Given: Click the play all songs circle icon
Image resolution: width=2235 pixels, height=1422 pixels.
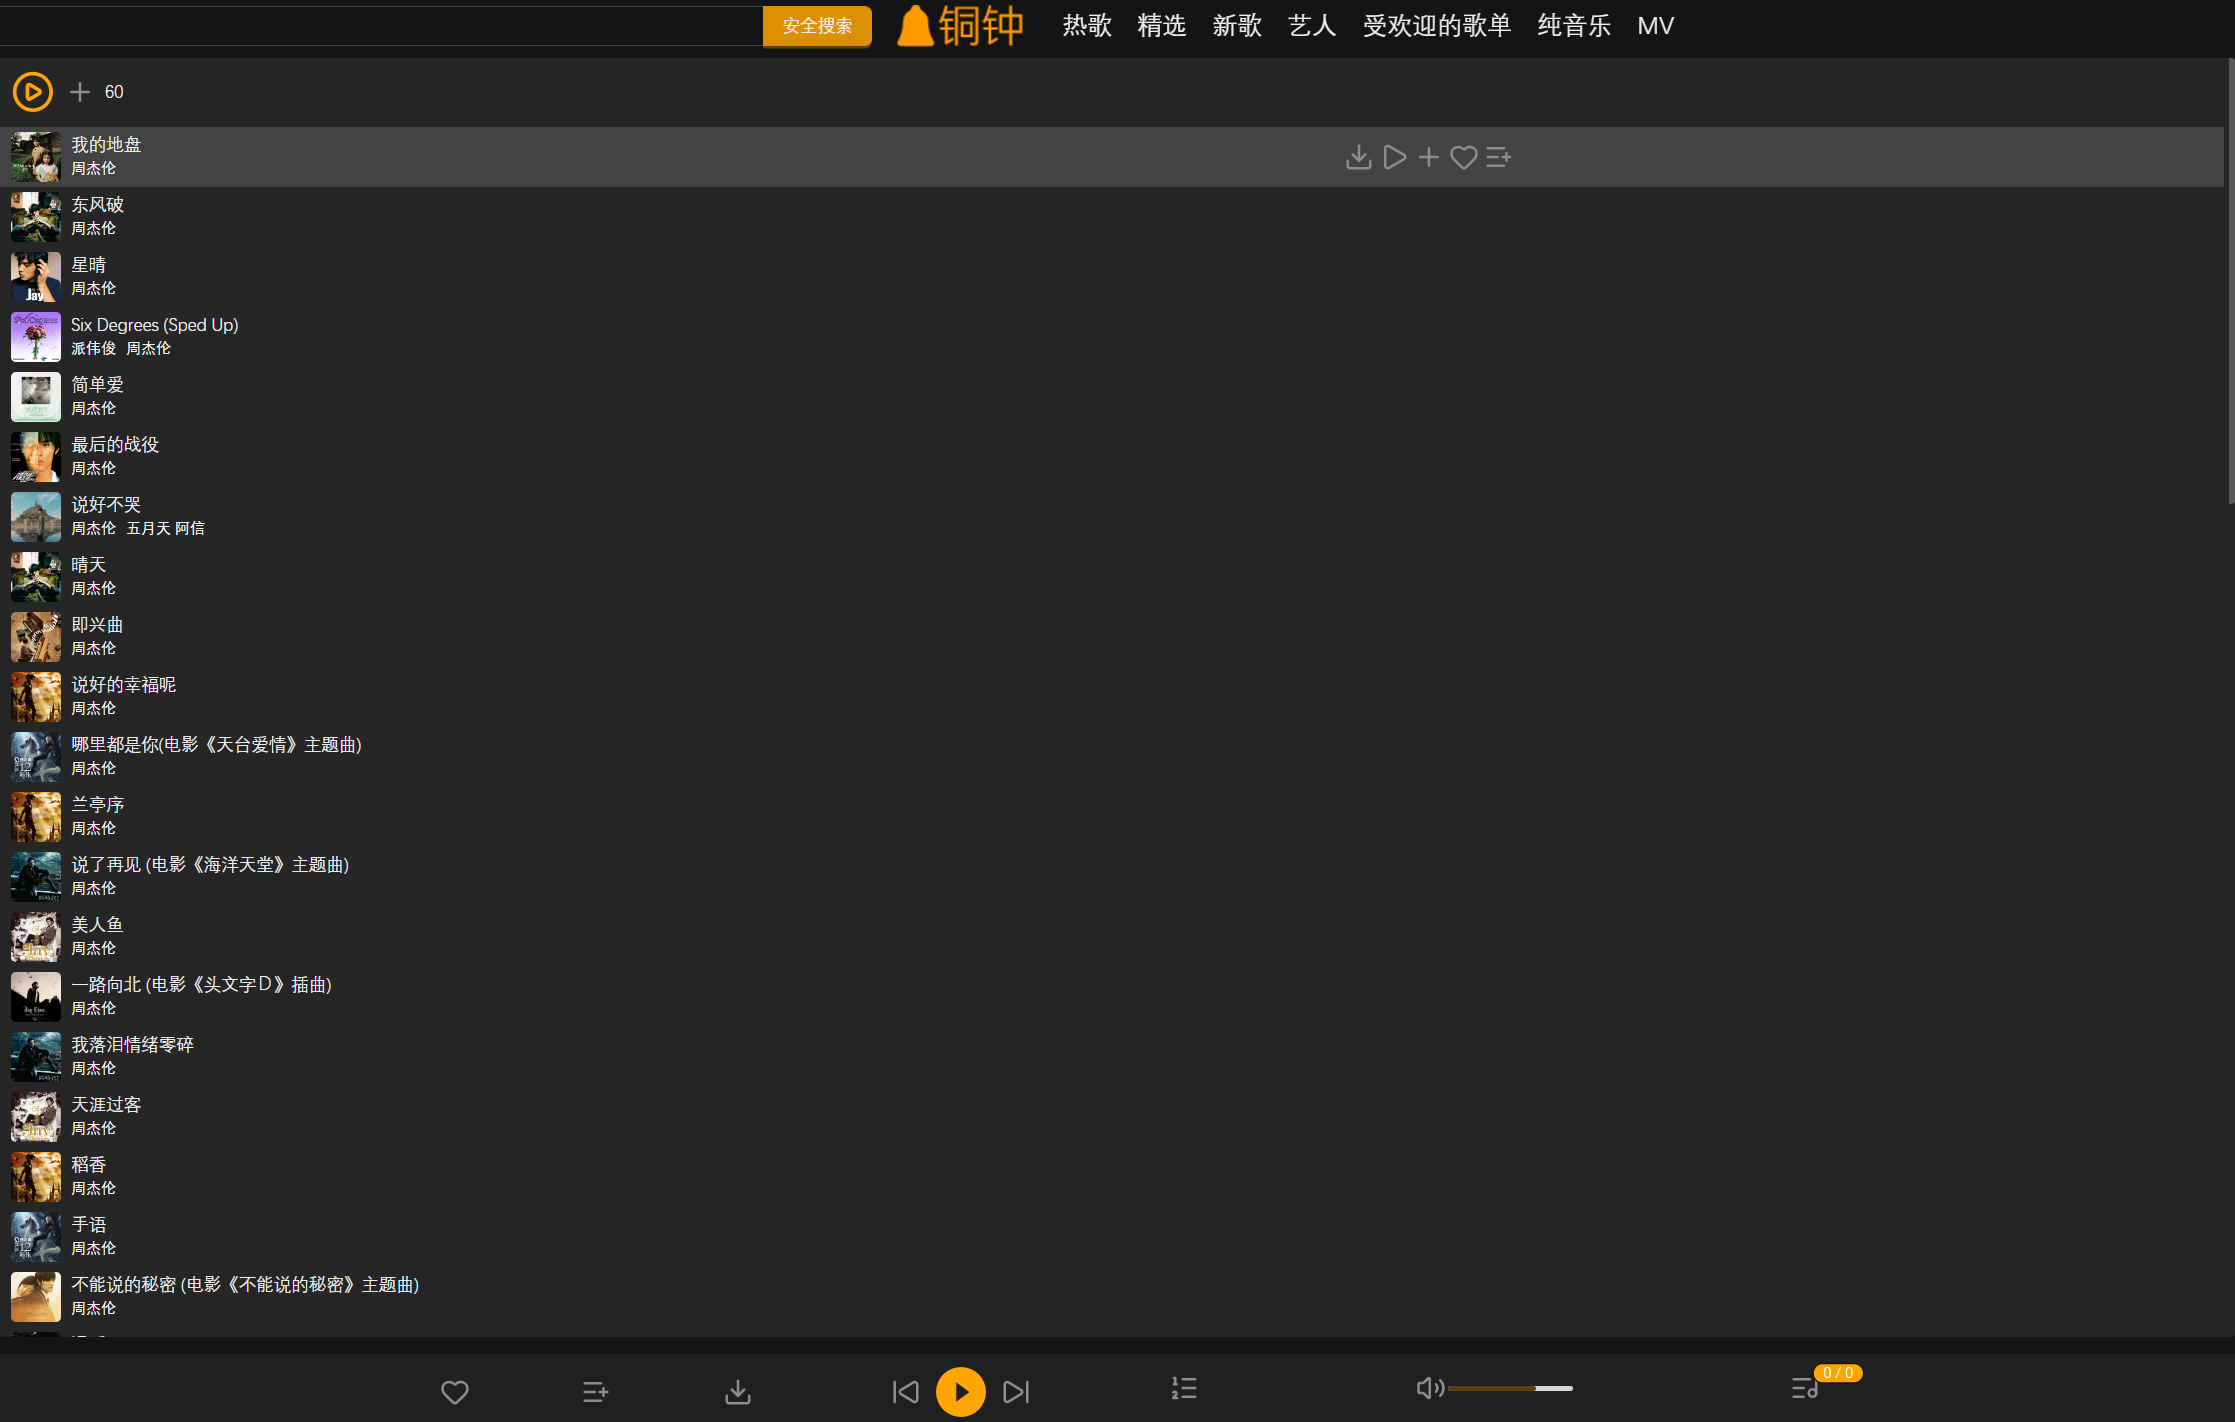Looking at the screenshot, I should (32, 92).
